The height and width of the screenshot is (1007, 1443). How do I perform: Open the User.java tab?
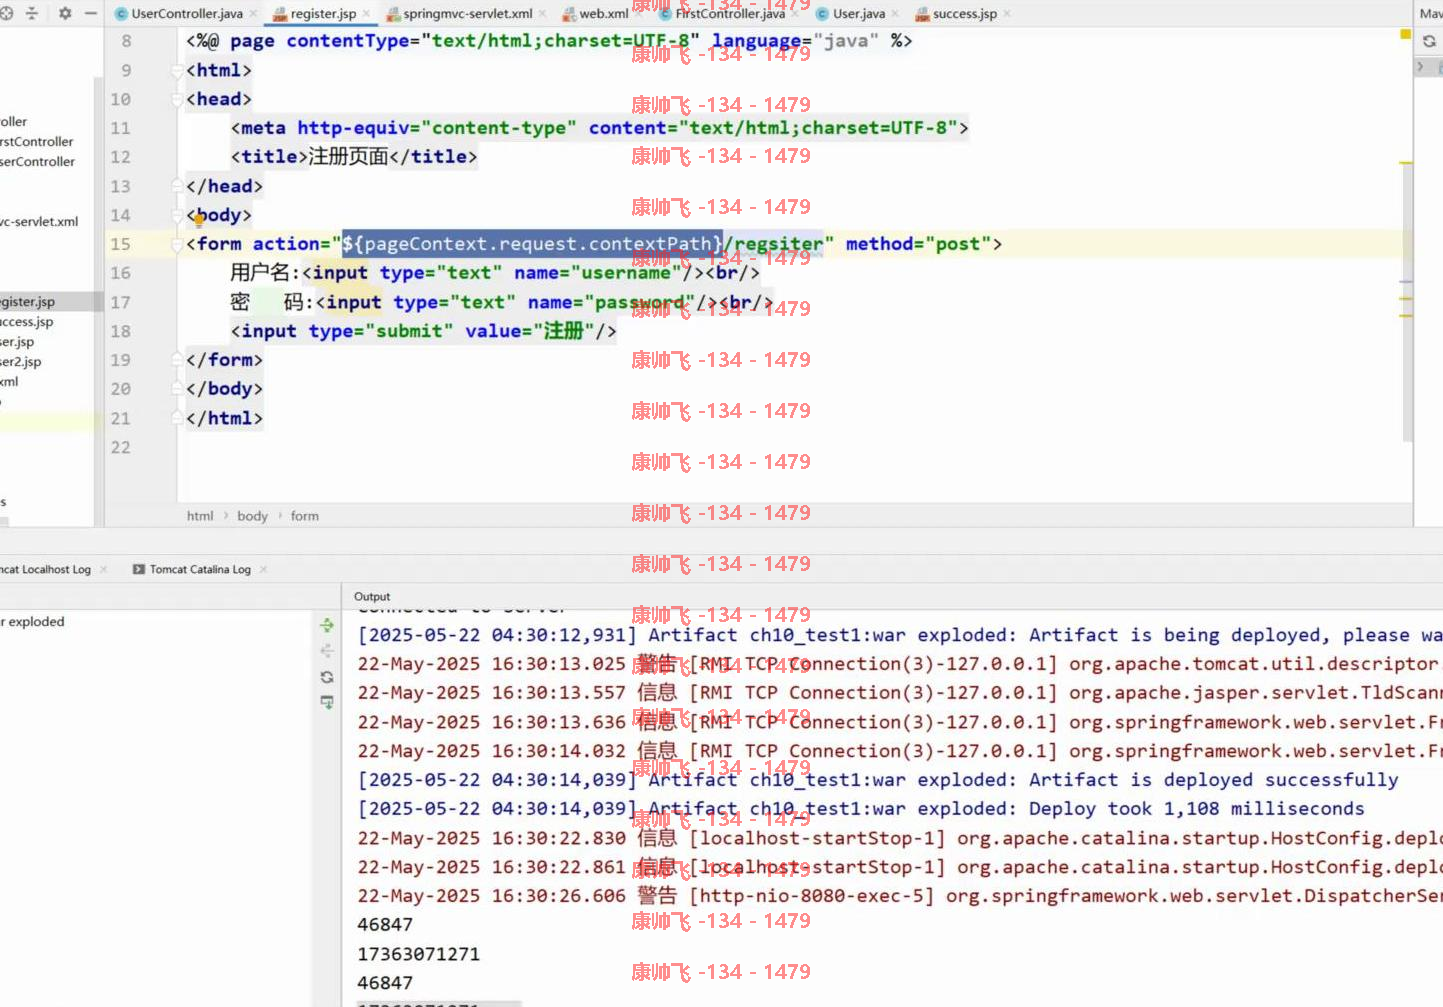point(859,14)
